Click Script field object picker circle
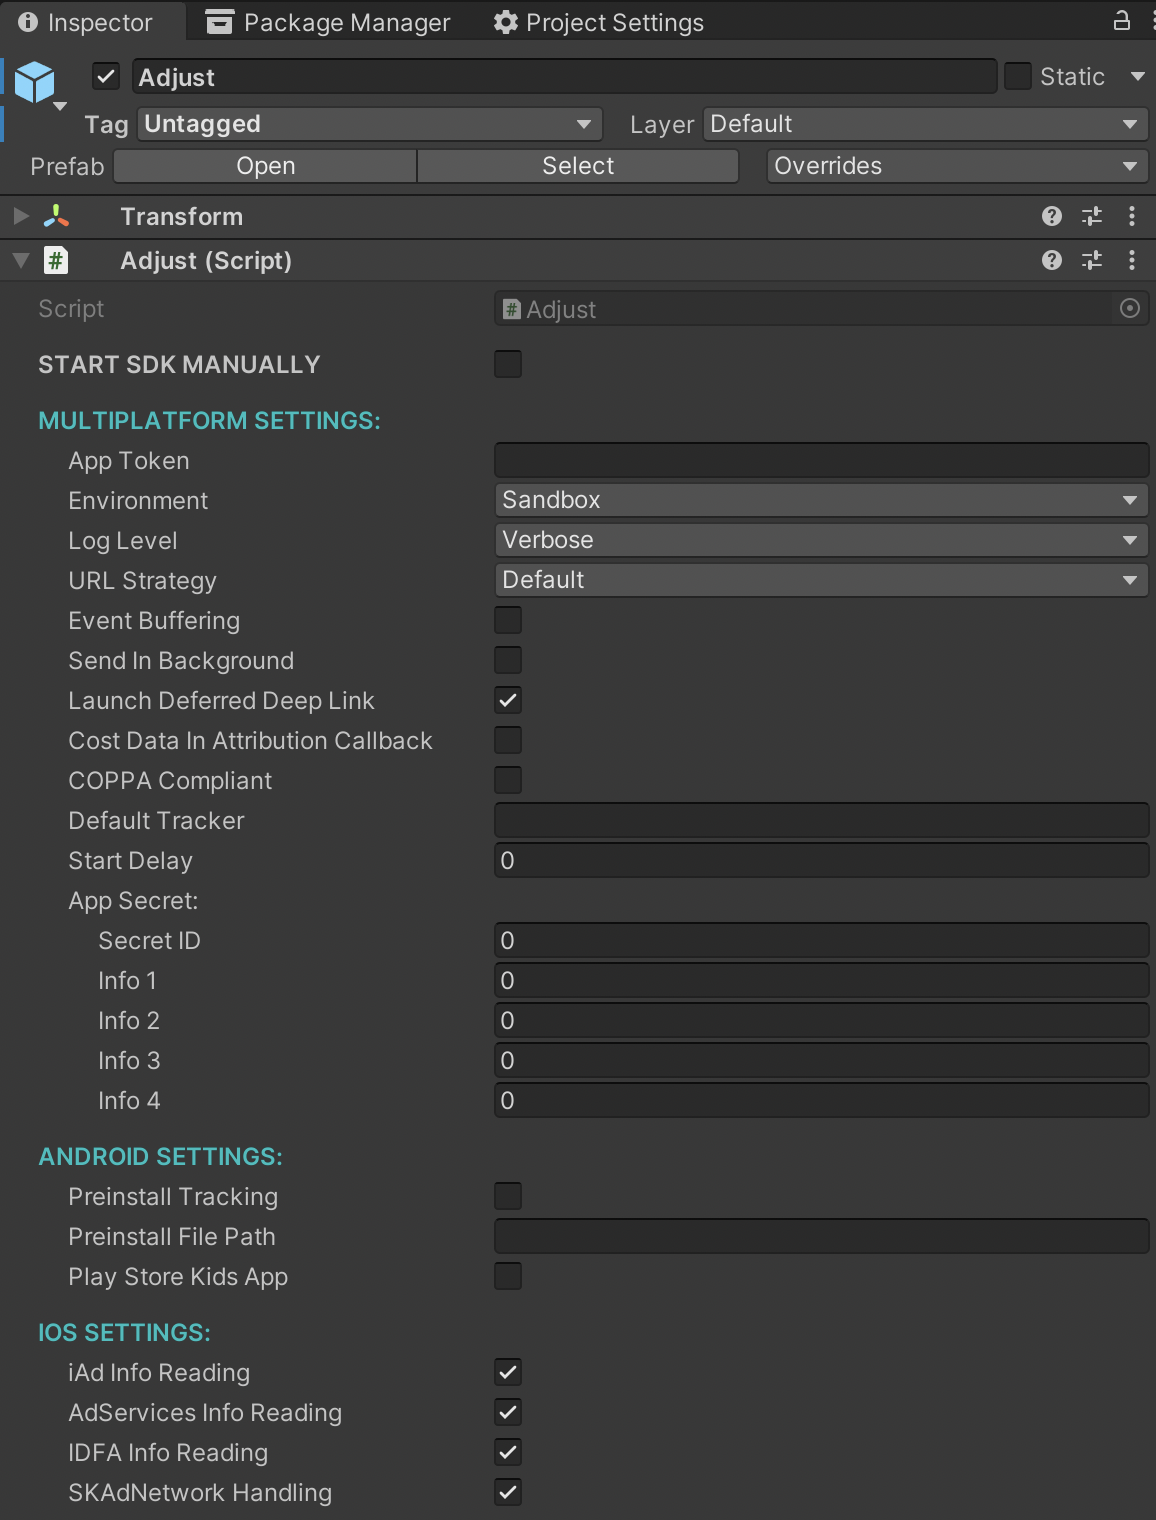The image size is (1156, 1520). (x=1130, y=309)
